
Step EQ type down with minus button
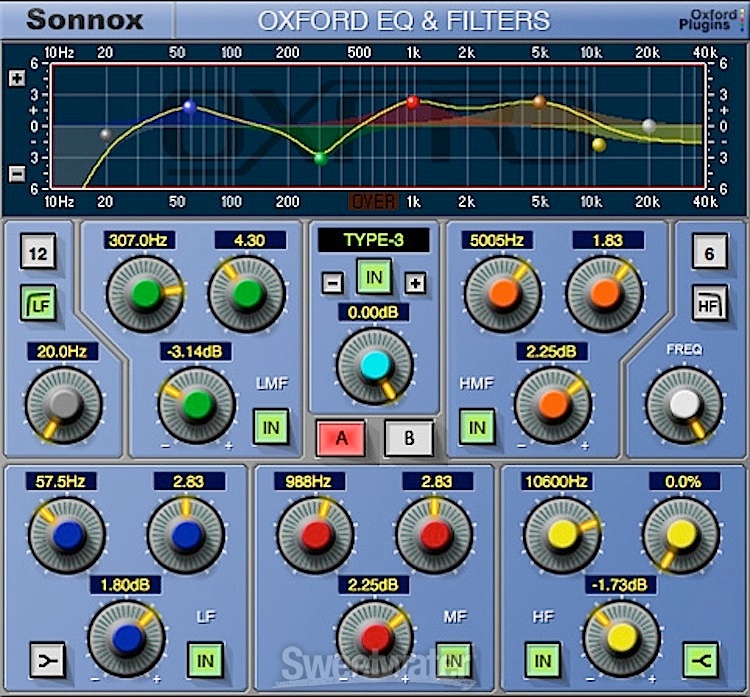(x=332, y=283)
